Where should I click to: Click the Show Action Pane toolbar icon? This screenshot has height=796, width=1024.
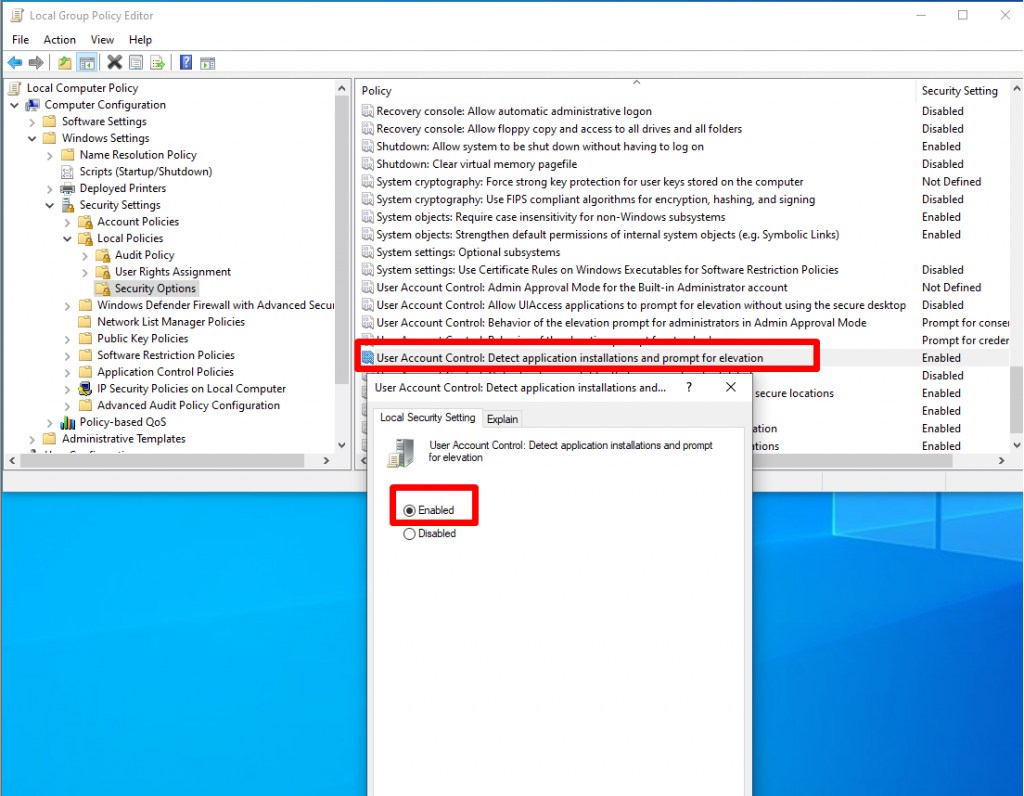click(208, 62)
